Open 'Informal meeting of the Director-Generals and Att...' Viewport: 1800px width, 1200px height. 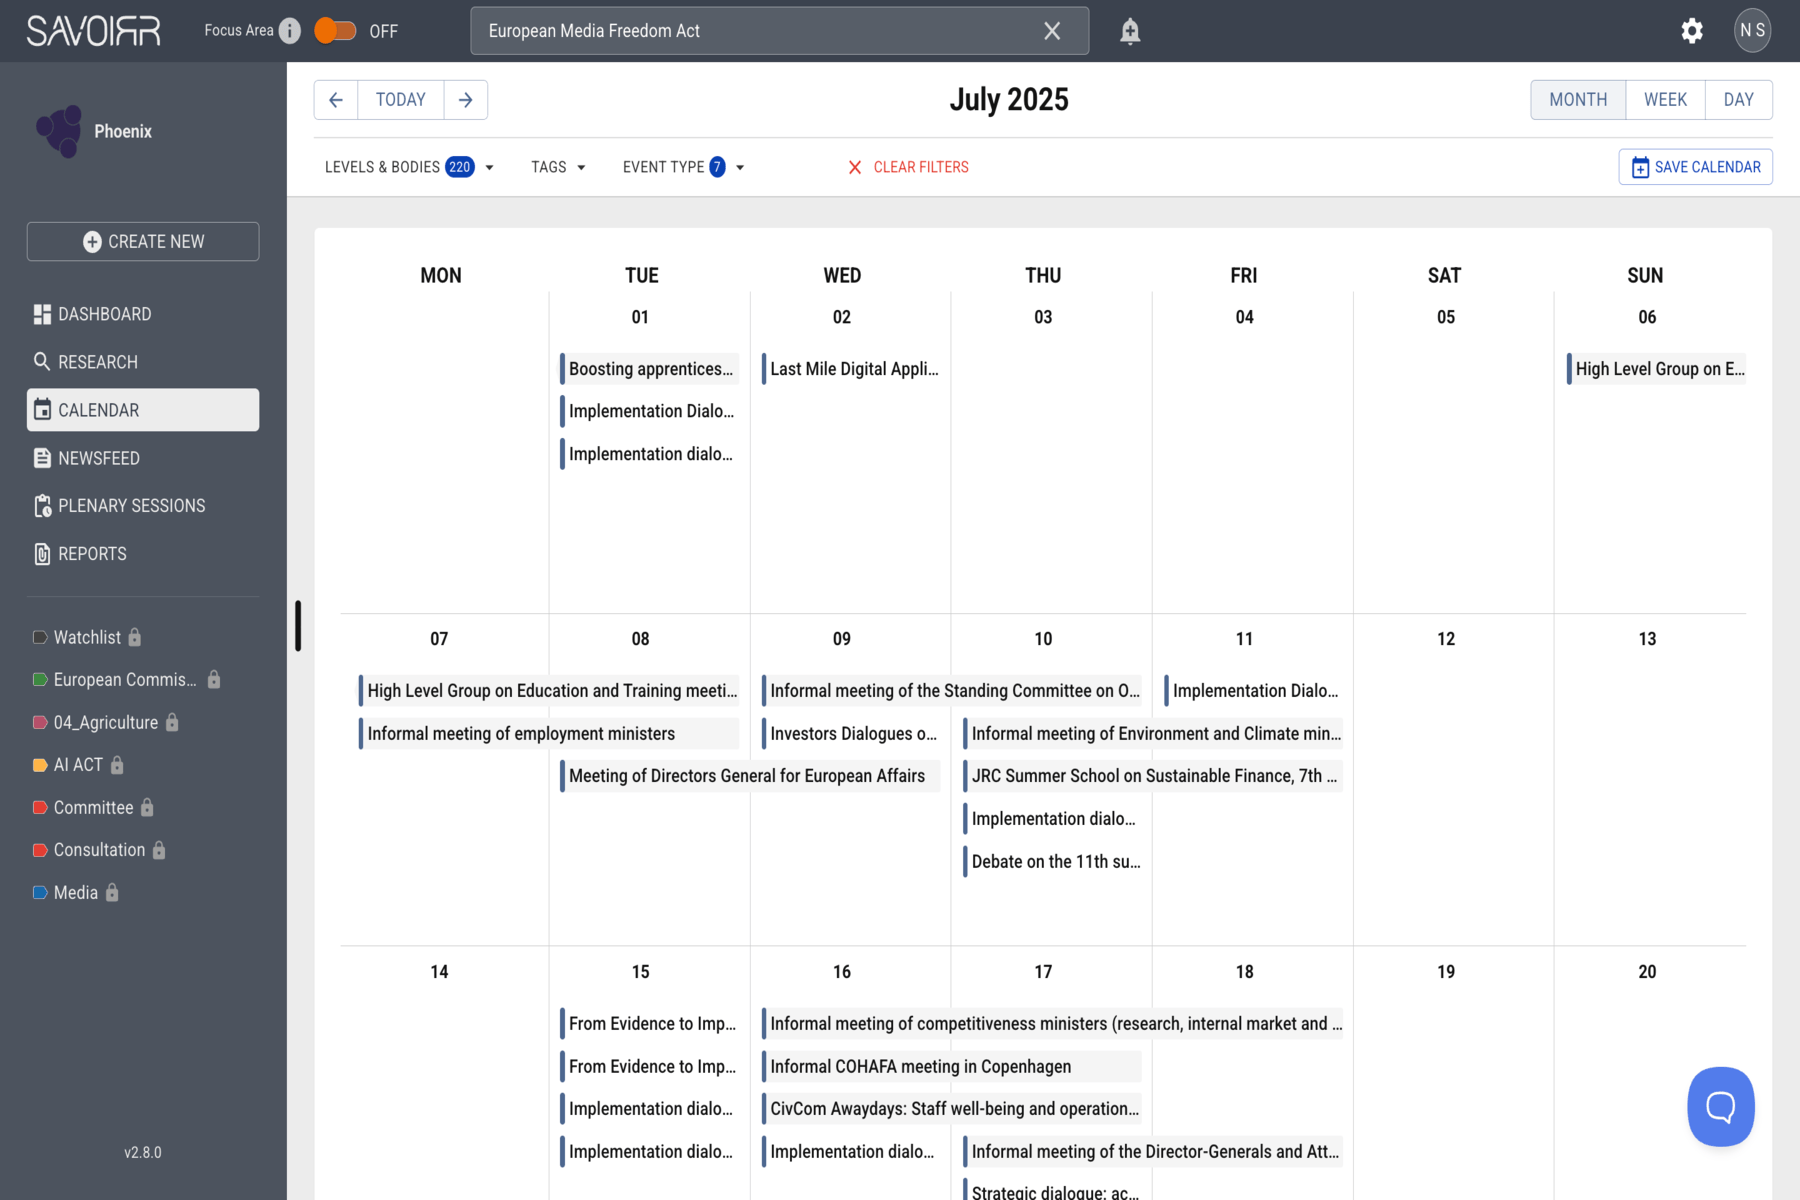pyautogui.click(x=1153, y=1152)
